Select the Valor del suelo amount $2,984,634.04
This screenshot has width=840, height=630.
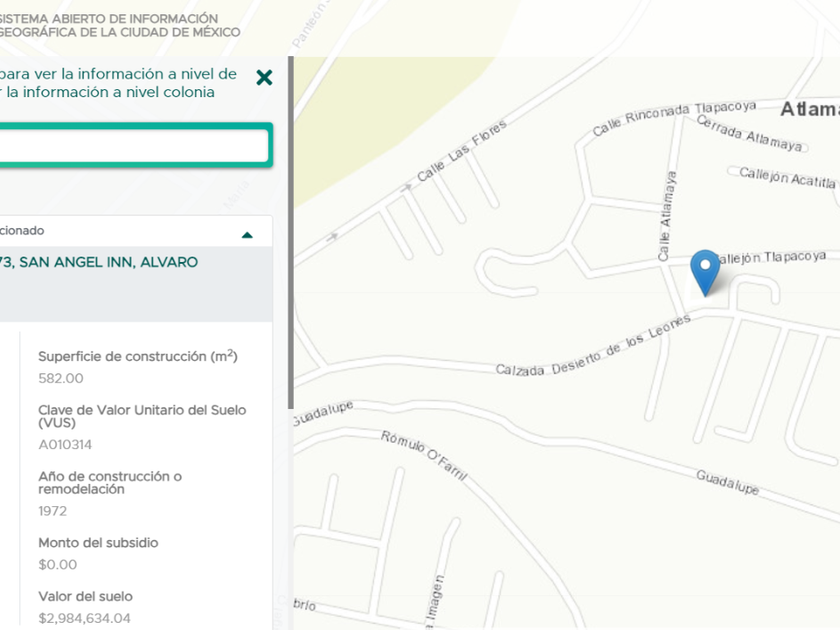(x=84, y=618)
